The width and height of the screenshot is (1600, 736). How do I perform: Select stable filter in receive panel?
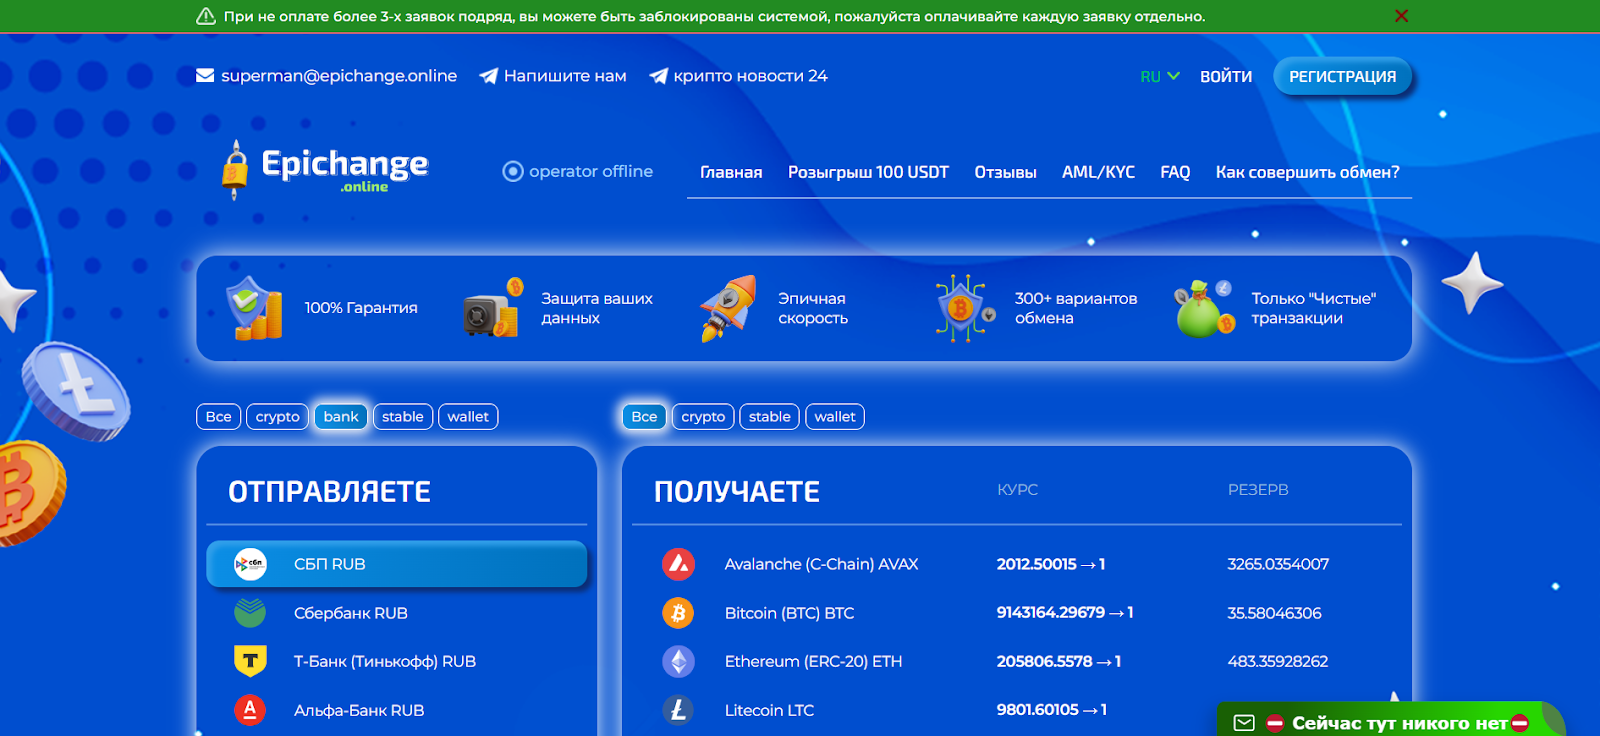click(770, 417)
